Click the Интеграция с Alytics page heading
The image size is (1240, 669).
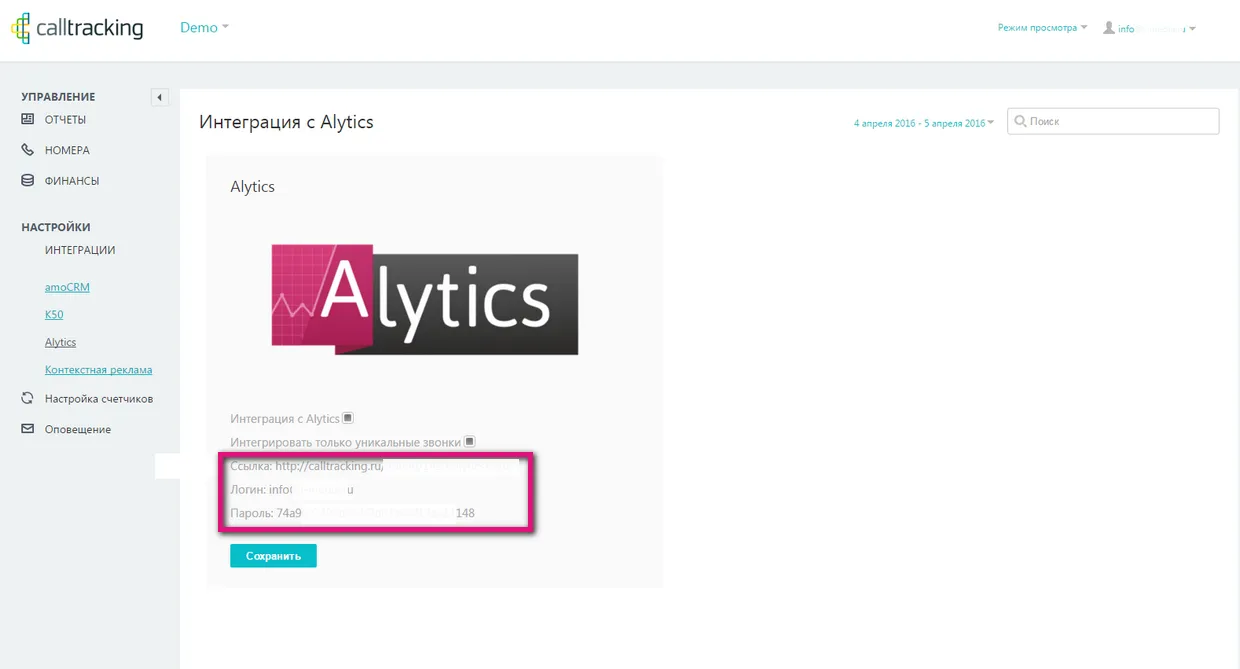[x=286, y=122]
